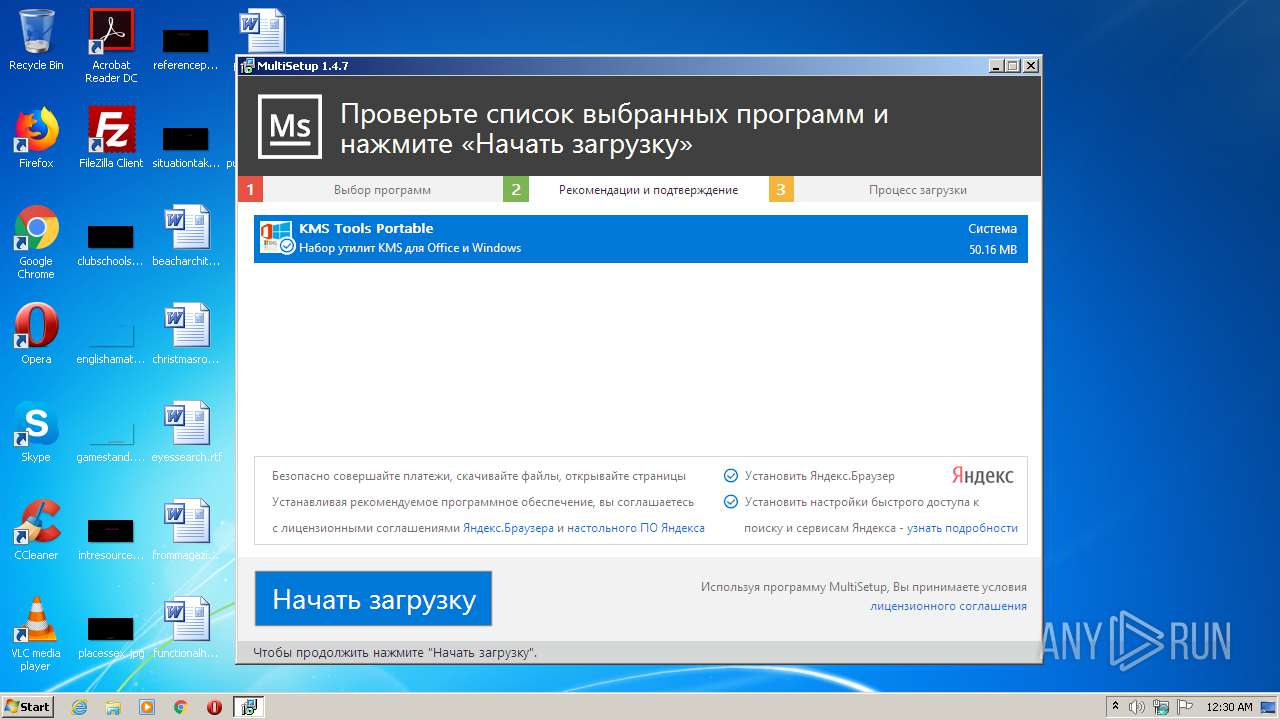Open настольного ПО Яндекса license link

pos(636,528)
